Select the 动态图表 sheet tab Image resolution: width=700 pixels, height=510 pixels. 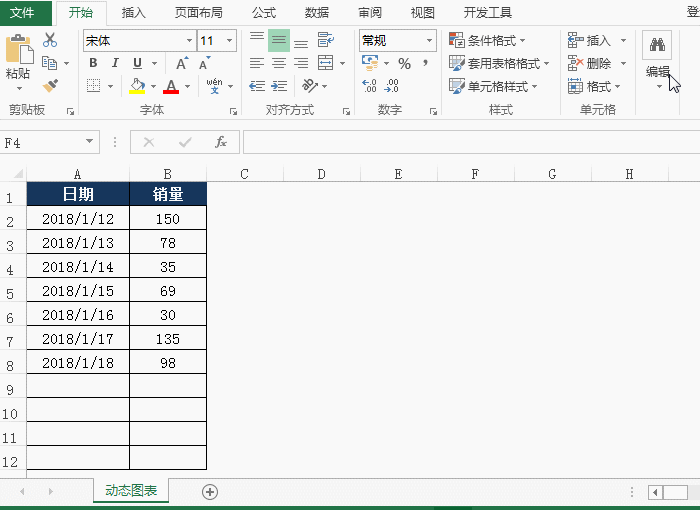131,490
